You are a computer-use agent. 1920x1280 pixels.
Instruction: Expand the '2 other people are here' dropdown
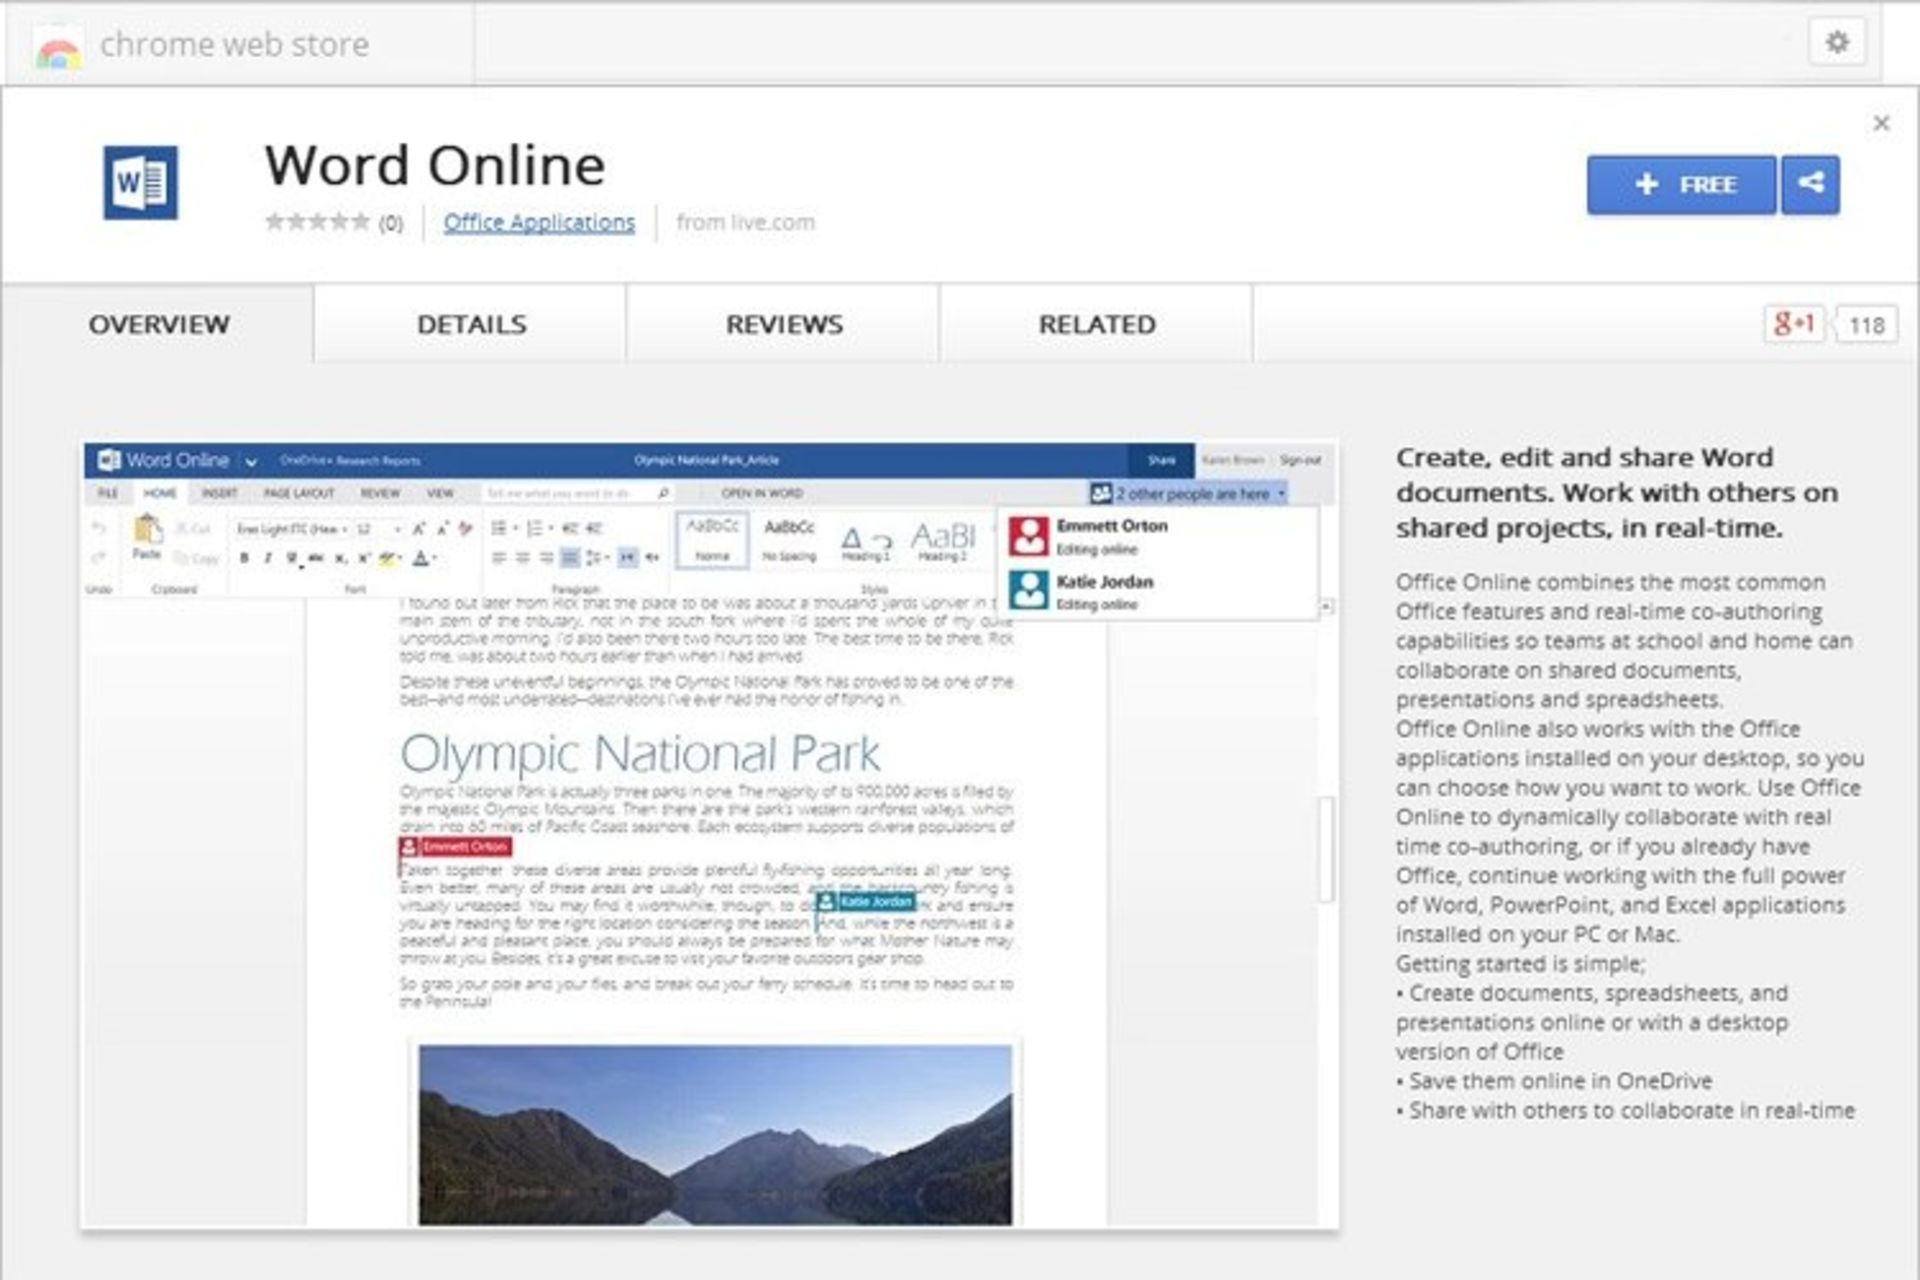pyautogui.click(x=1282, y=494)
